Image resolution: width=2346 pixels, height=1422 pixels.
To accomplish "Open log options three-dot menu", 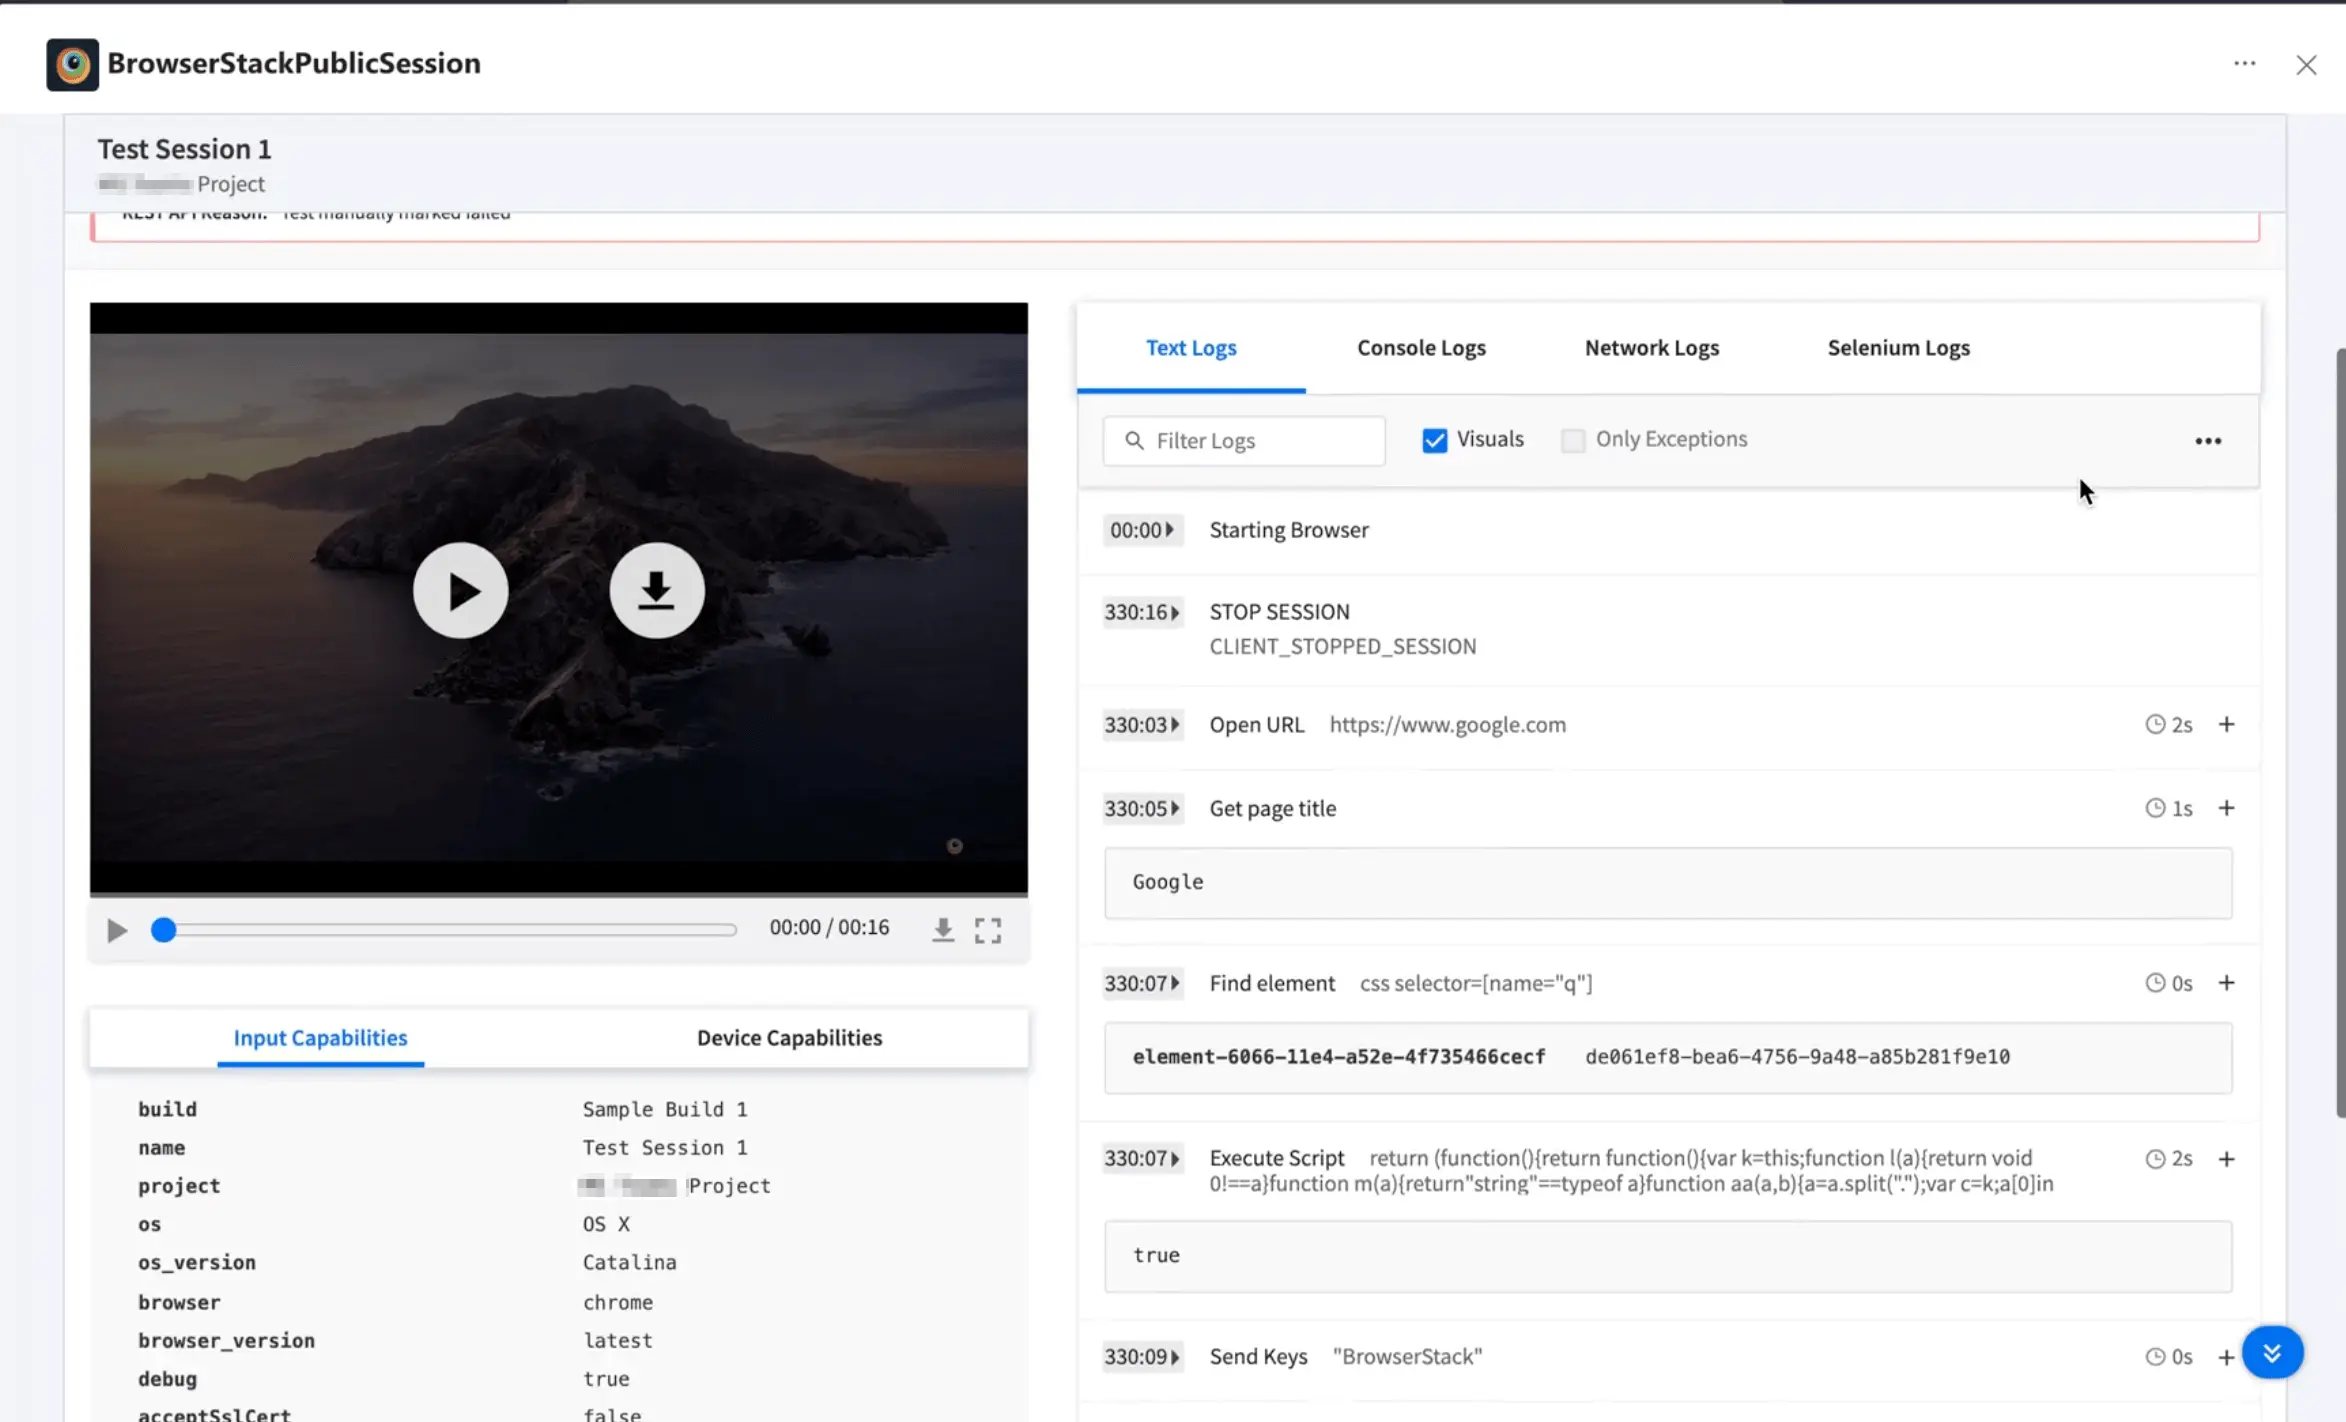I will pos(2207,441).
